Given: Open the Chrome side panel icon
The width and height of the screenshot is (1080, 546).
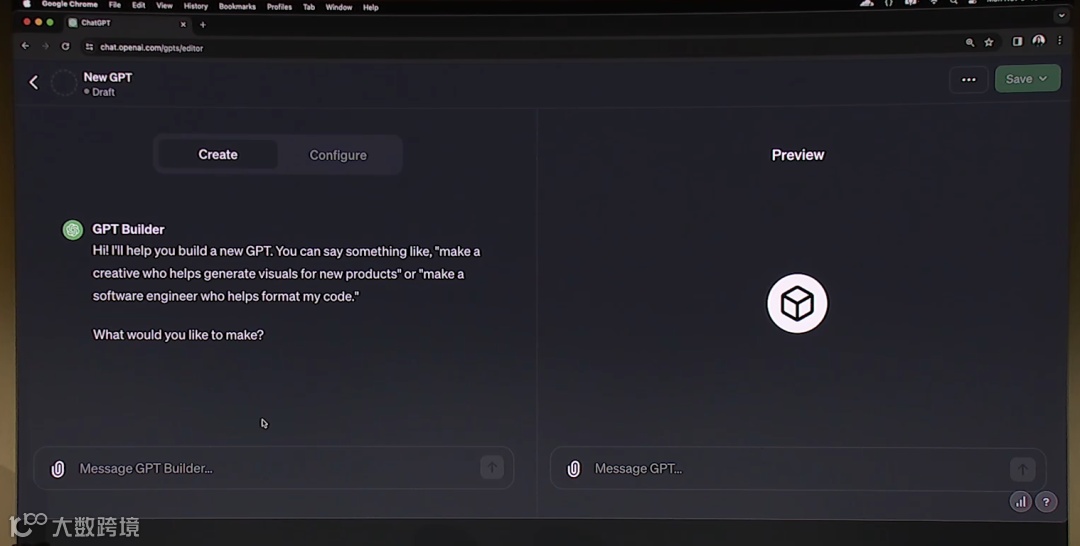Looking at the screenshot, I should [x=1017, y=42].
